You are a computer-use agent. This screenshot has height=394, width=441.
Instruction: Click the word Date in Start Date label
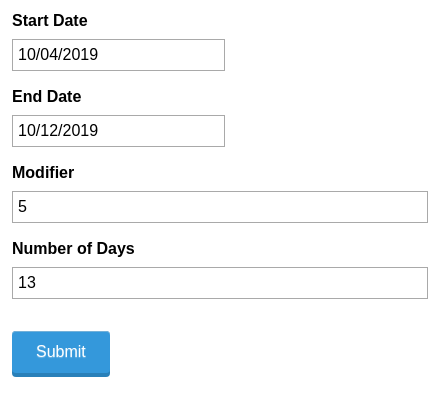click(x=70, y=20)
